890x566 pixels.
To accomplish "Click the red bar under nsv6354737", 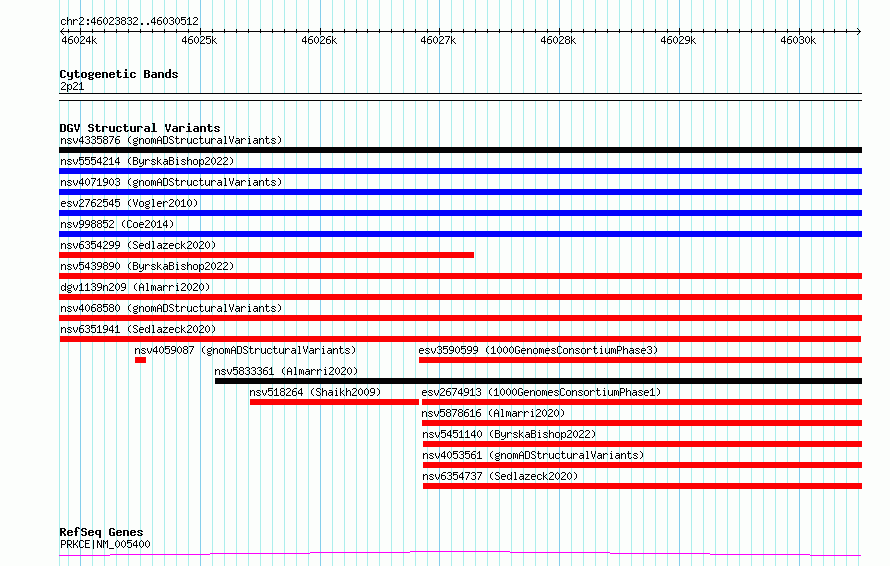I will (643, 486).
